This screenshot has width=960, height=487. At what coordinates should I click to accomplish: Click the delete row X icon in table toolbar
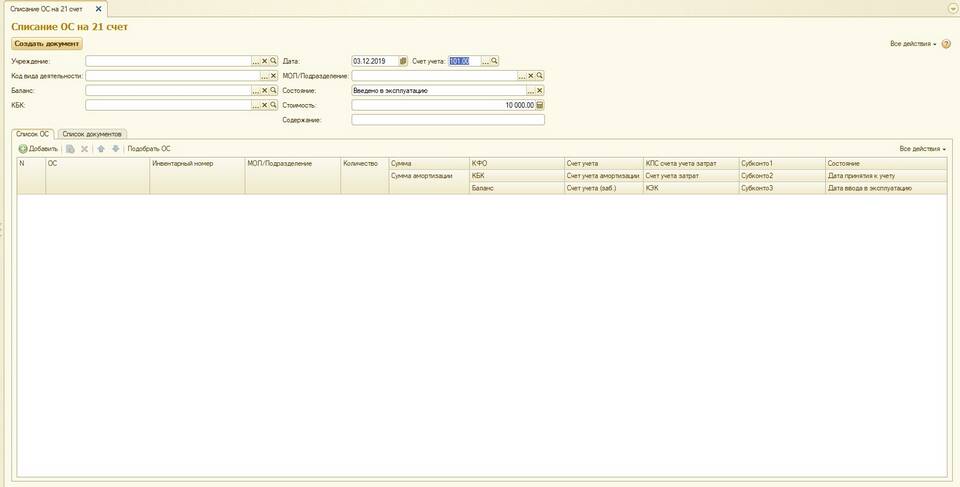tap(85, 149)
